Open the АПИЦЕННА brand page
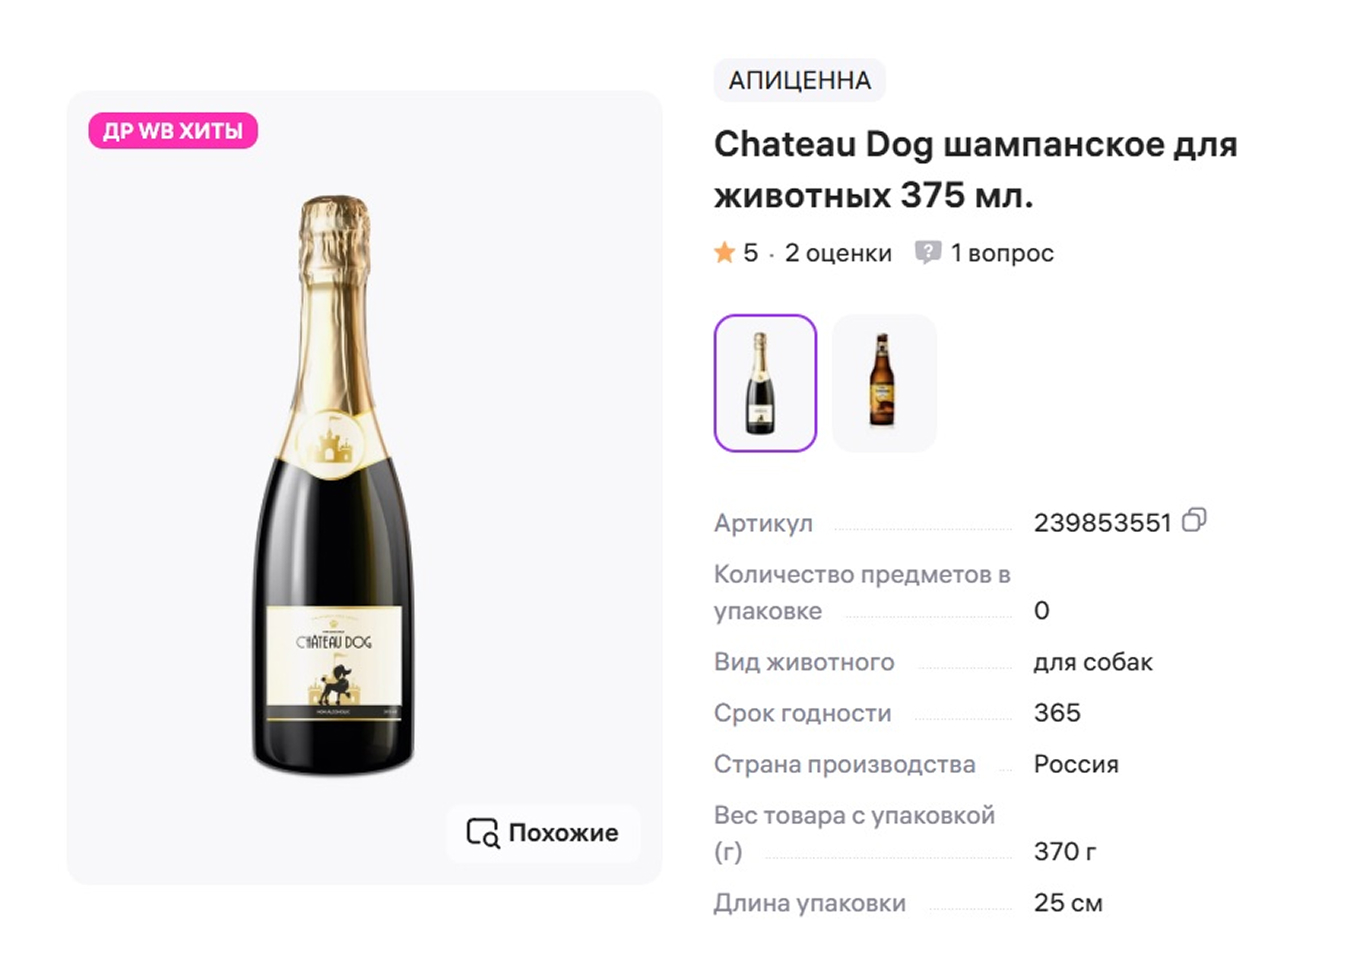This screenshot has width=1350, height=975. (x=799, y=80)
